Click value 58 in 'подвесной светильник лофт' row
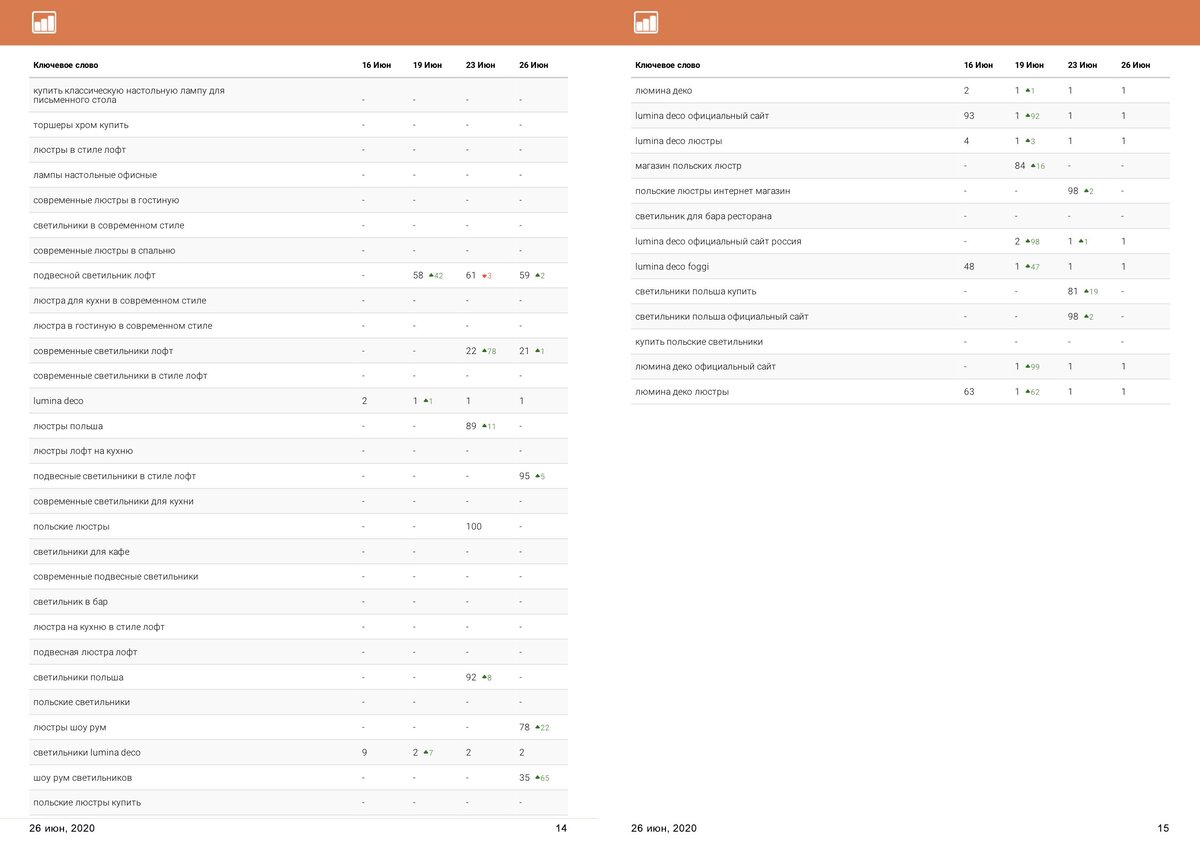The image size is (1200, 853). tap(418, 275)
